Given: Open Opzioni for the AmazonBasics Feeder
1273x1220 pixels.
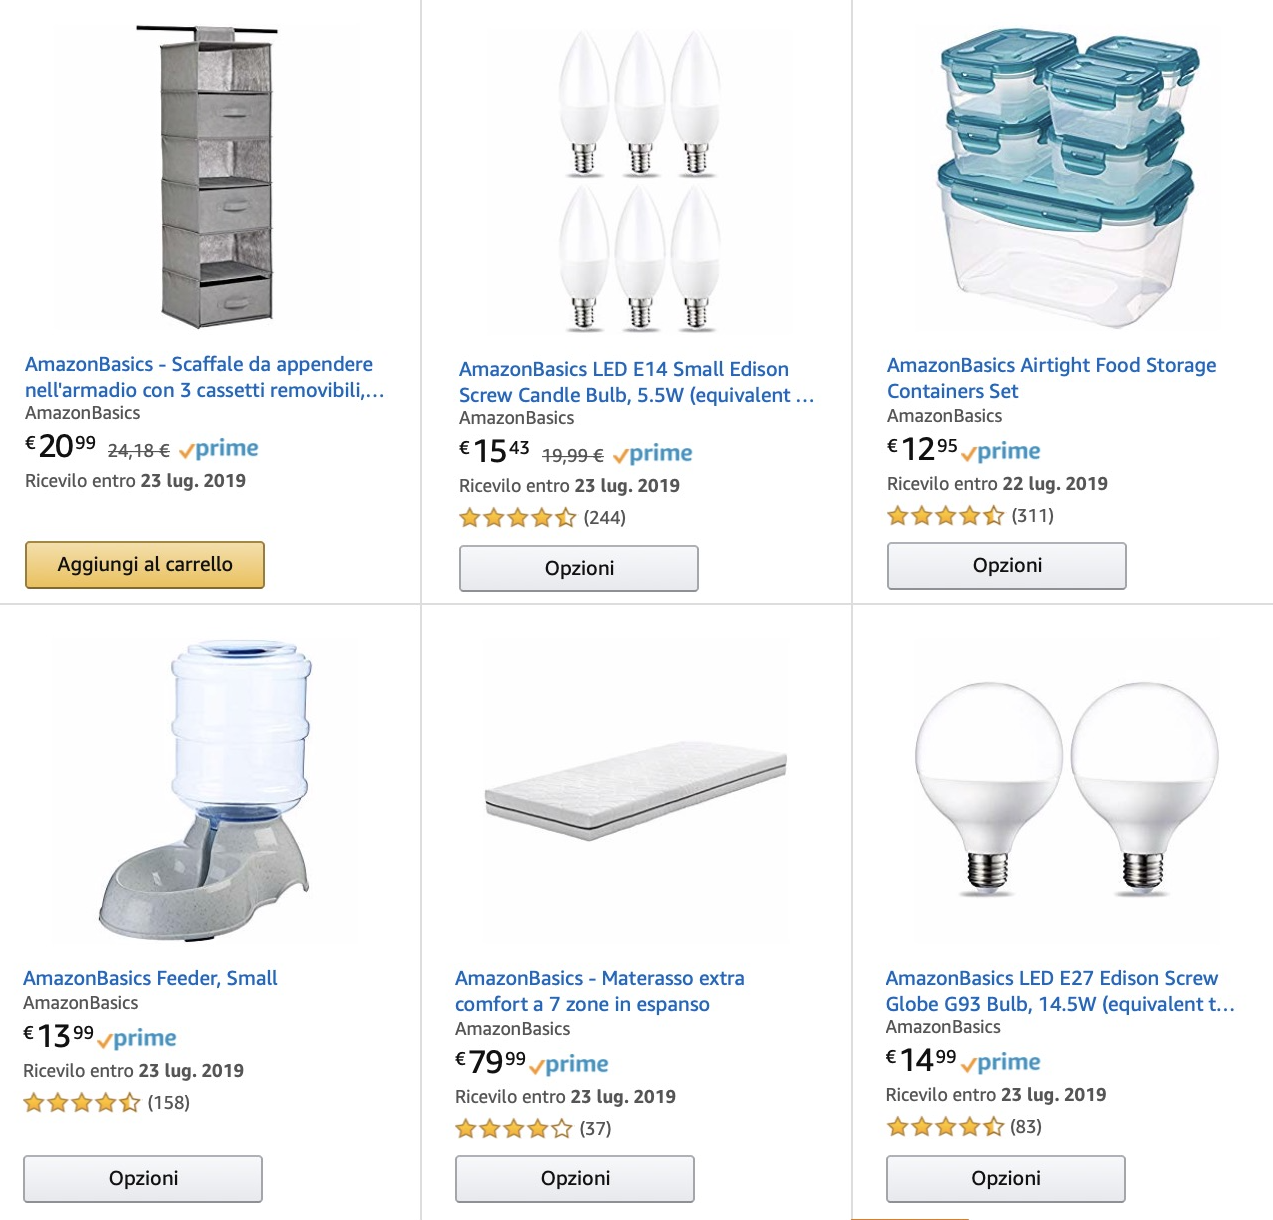Looking at the screenshot, I should click(143, 1179).
